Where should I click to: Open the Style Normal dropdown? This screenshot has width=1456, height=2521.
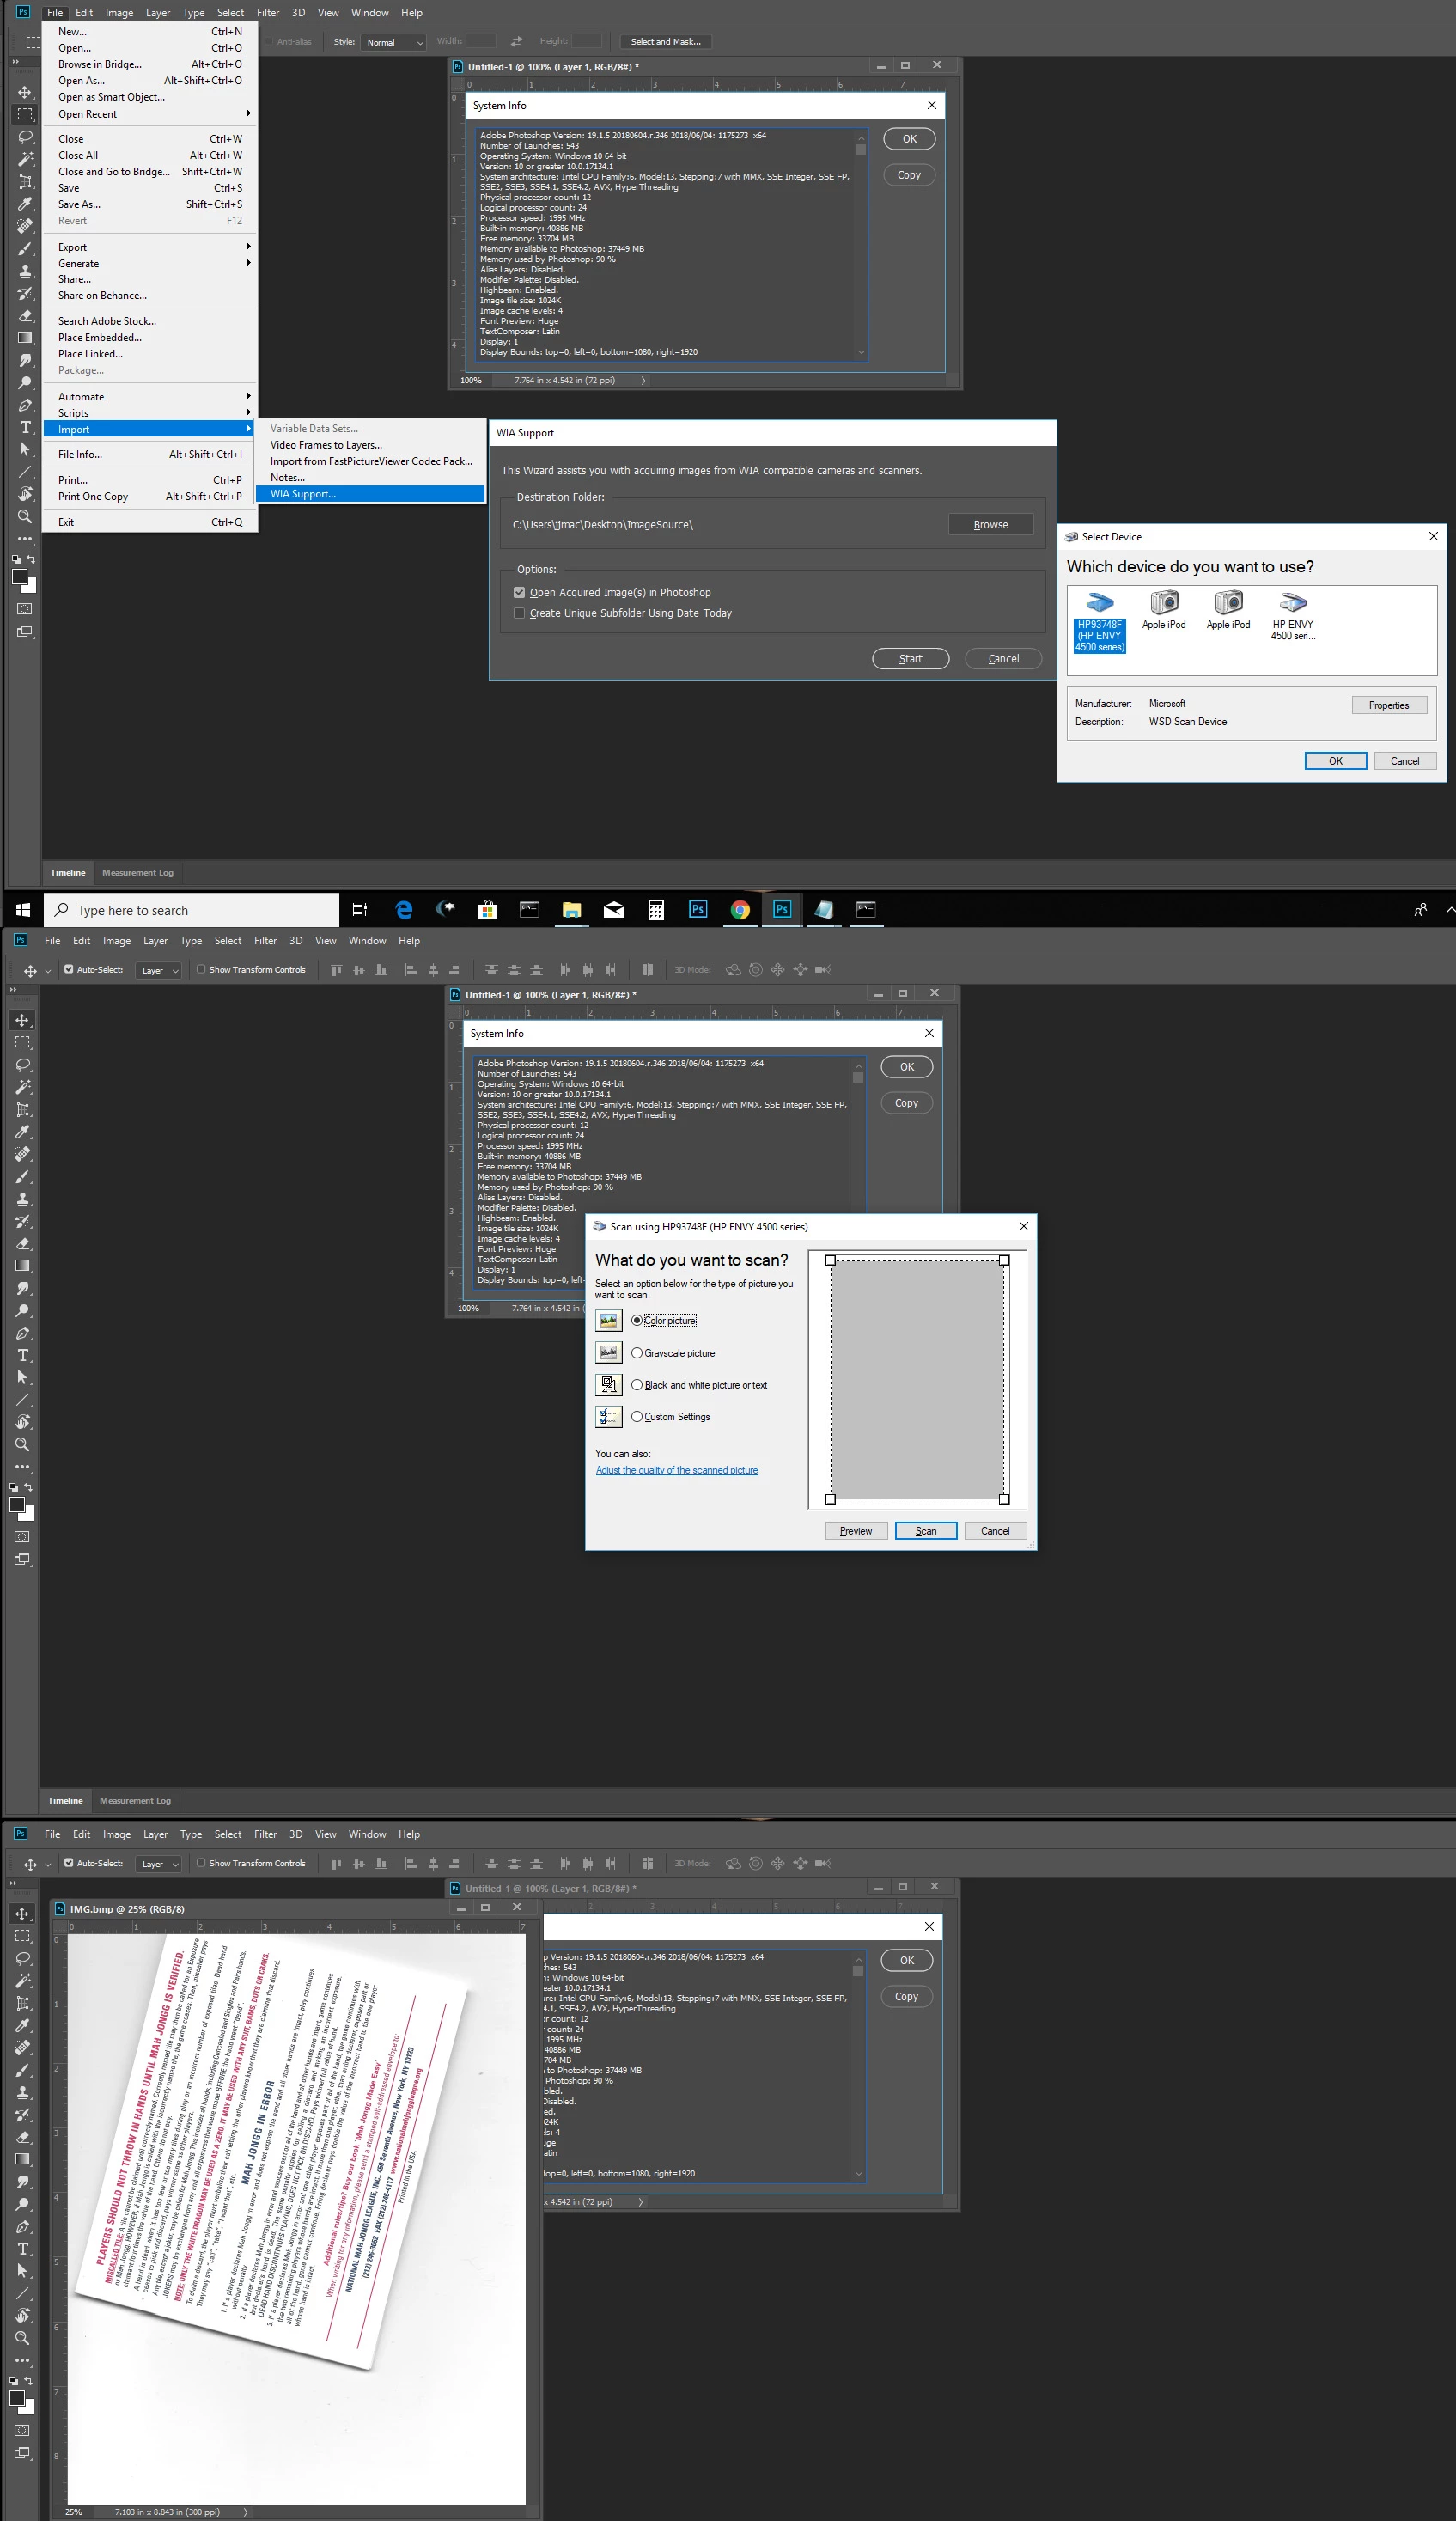click(394, 42)
